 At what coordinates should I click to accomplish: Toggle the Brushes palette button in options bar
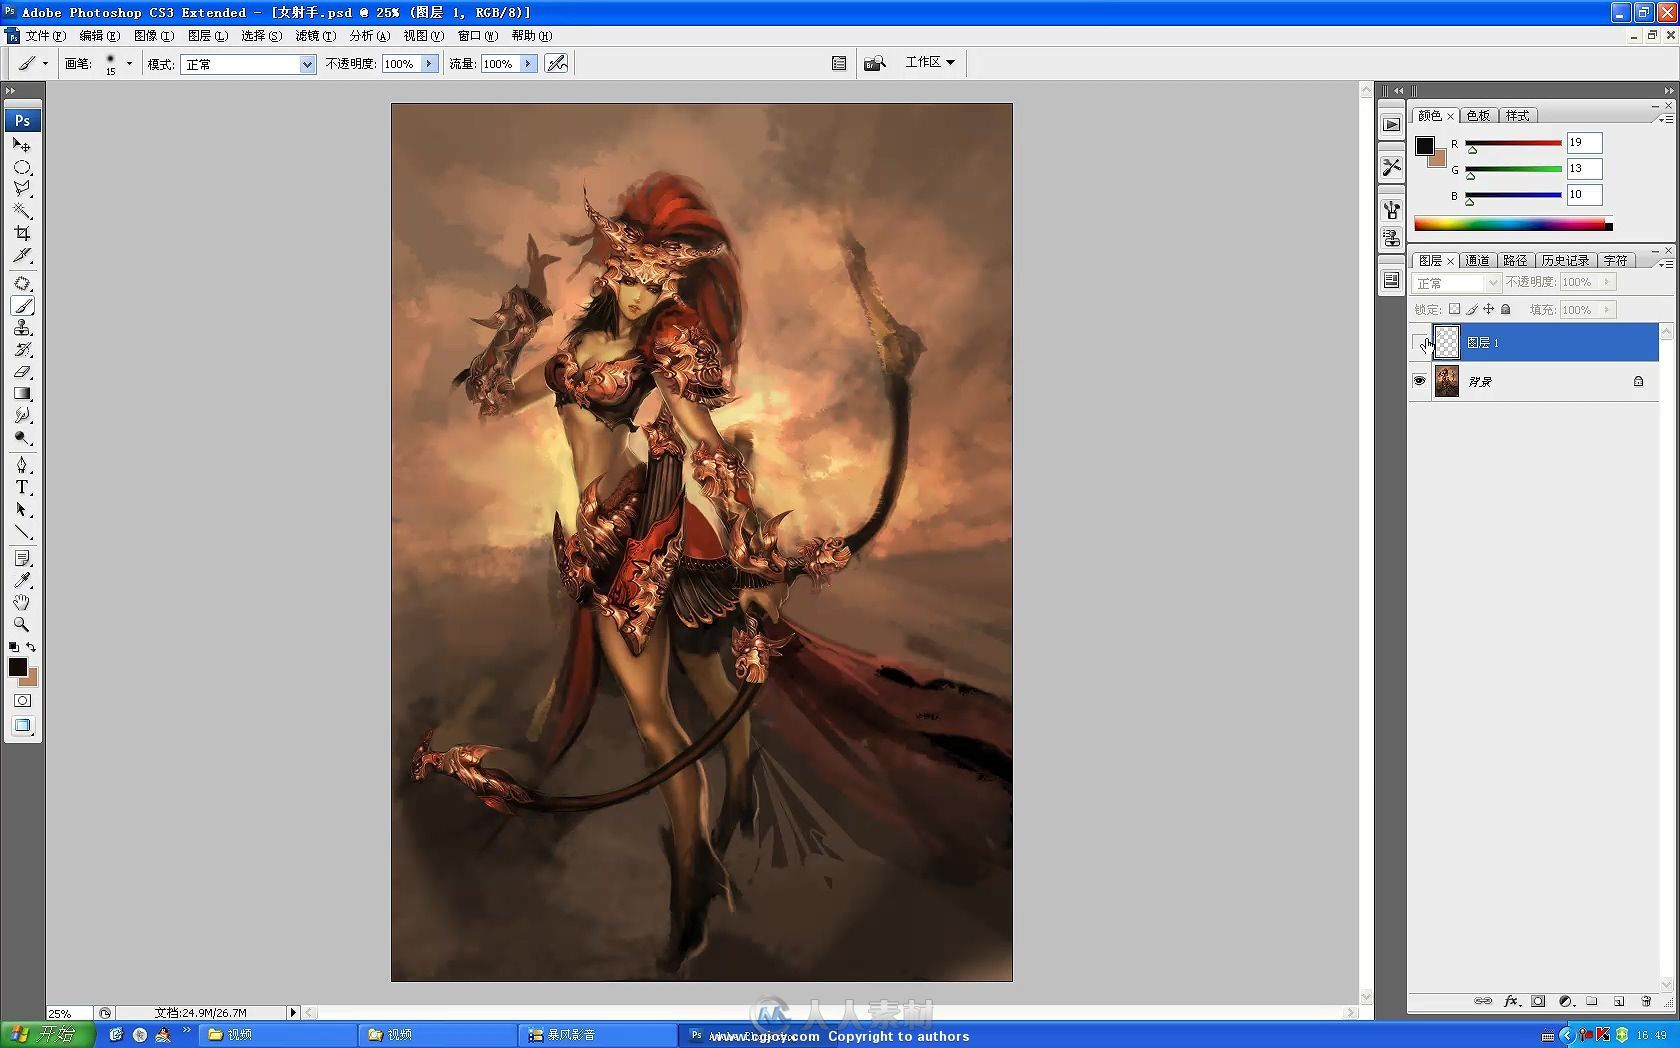[x=839, y=63]
